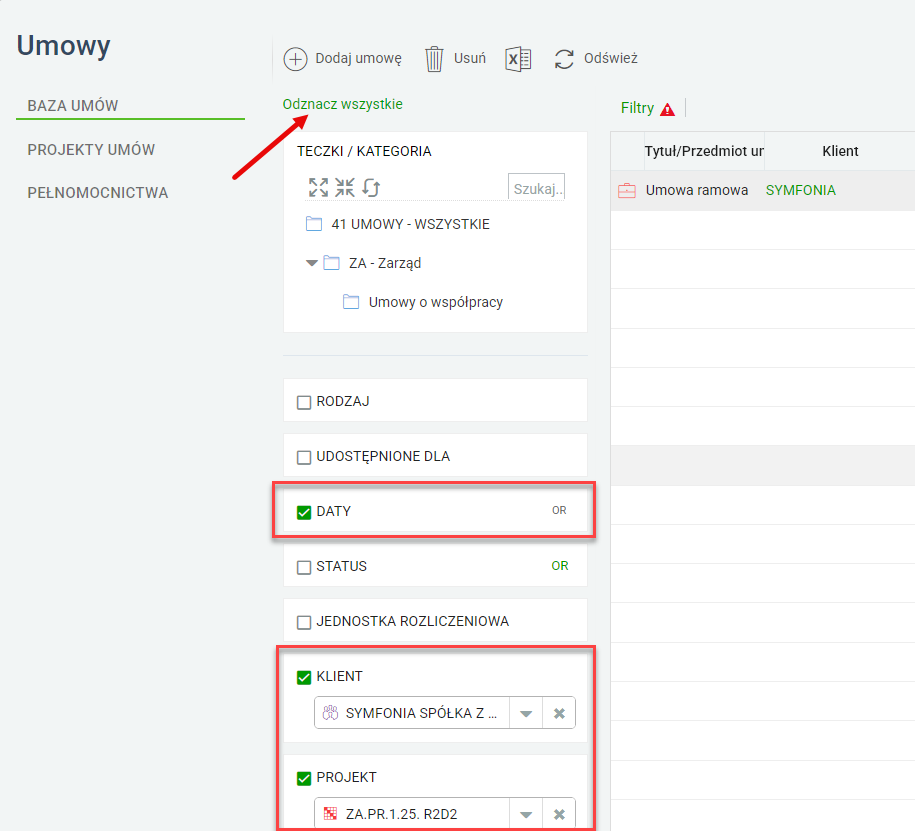Clear the KLIENT selection with the X
915x831 pixels.
[x=559, y=713]
